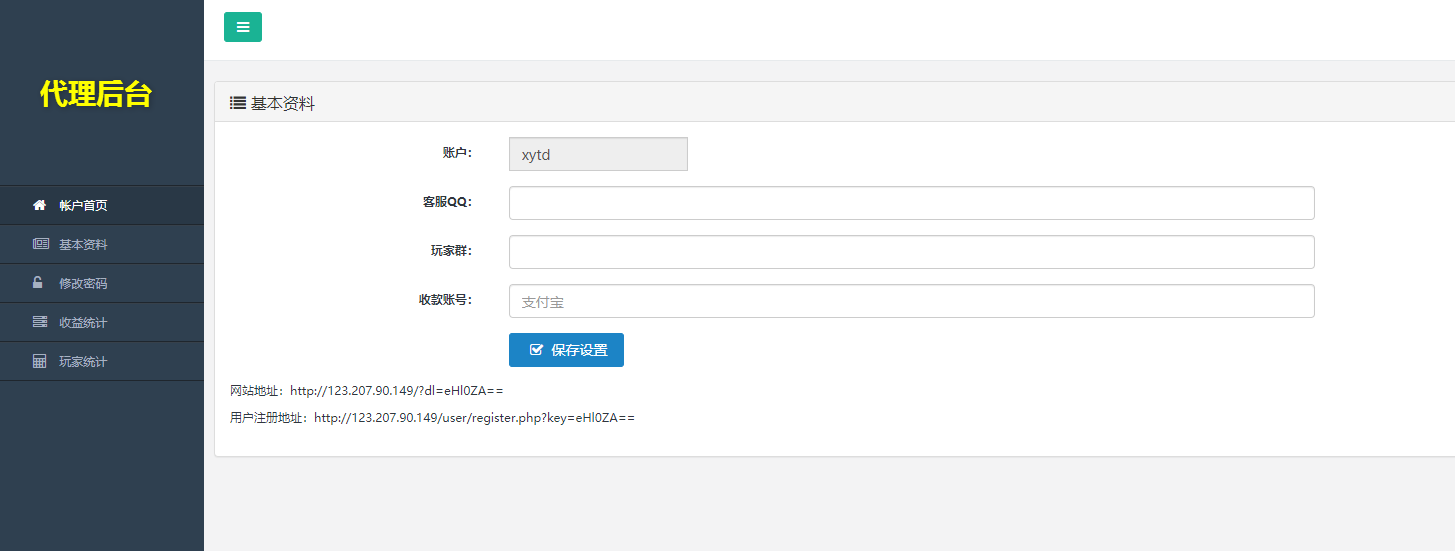Click the list icon in the 基本资料 panel header
Screen dimensions: 1455x551
[x=238, y=102]
